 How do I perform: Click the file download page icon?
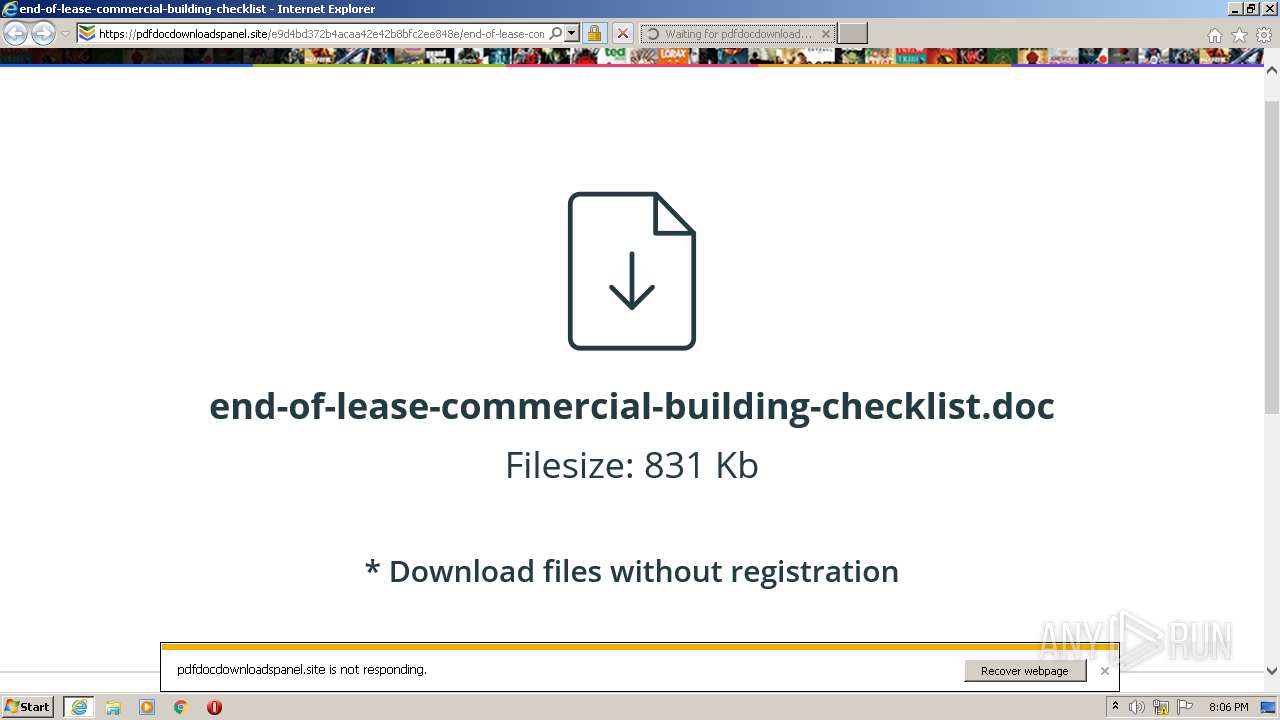[632, 271]
